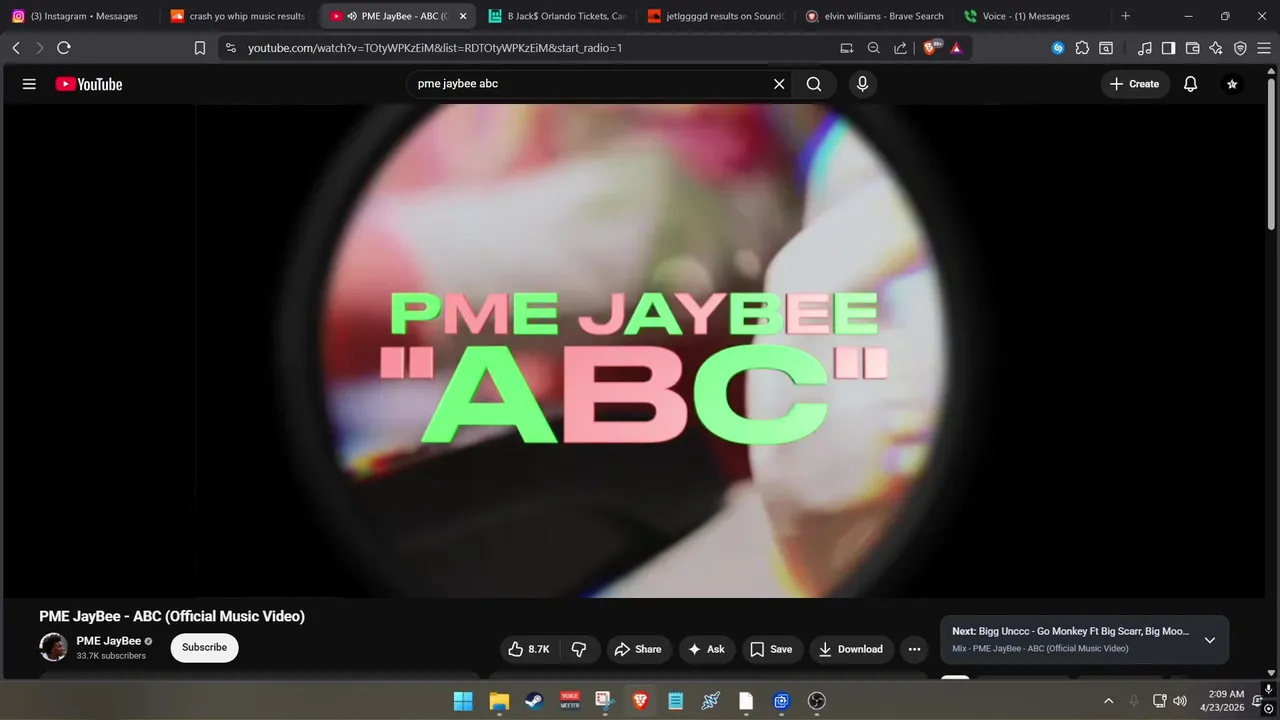The image size is (1280, 720).
Task: Open the Extensions puzzle icon
Action: click(1082, 48)
